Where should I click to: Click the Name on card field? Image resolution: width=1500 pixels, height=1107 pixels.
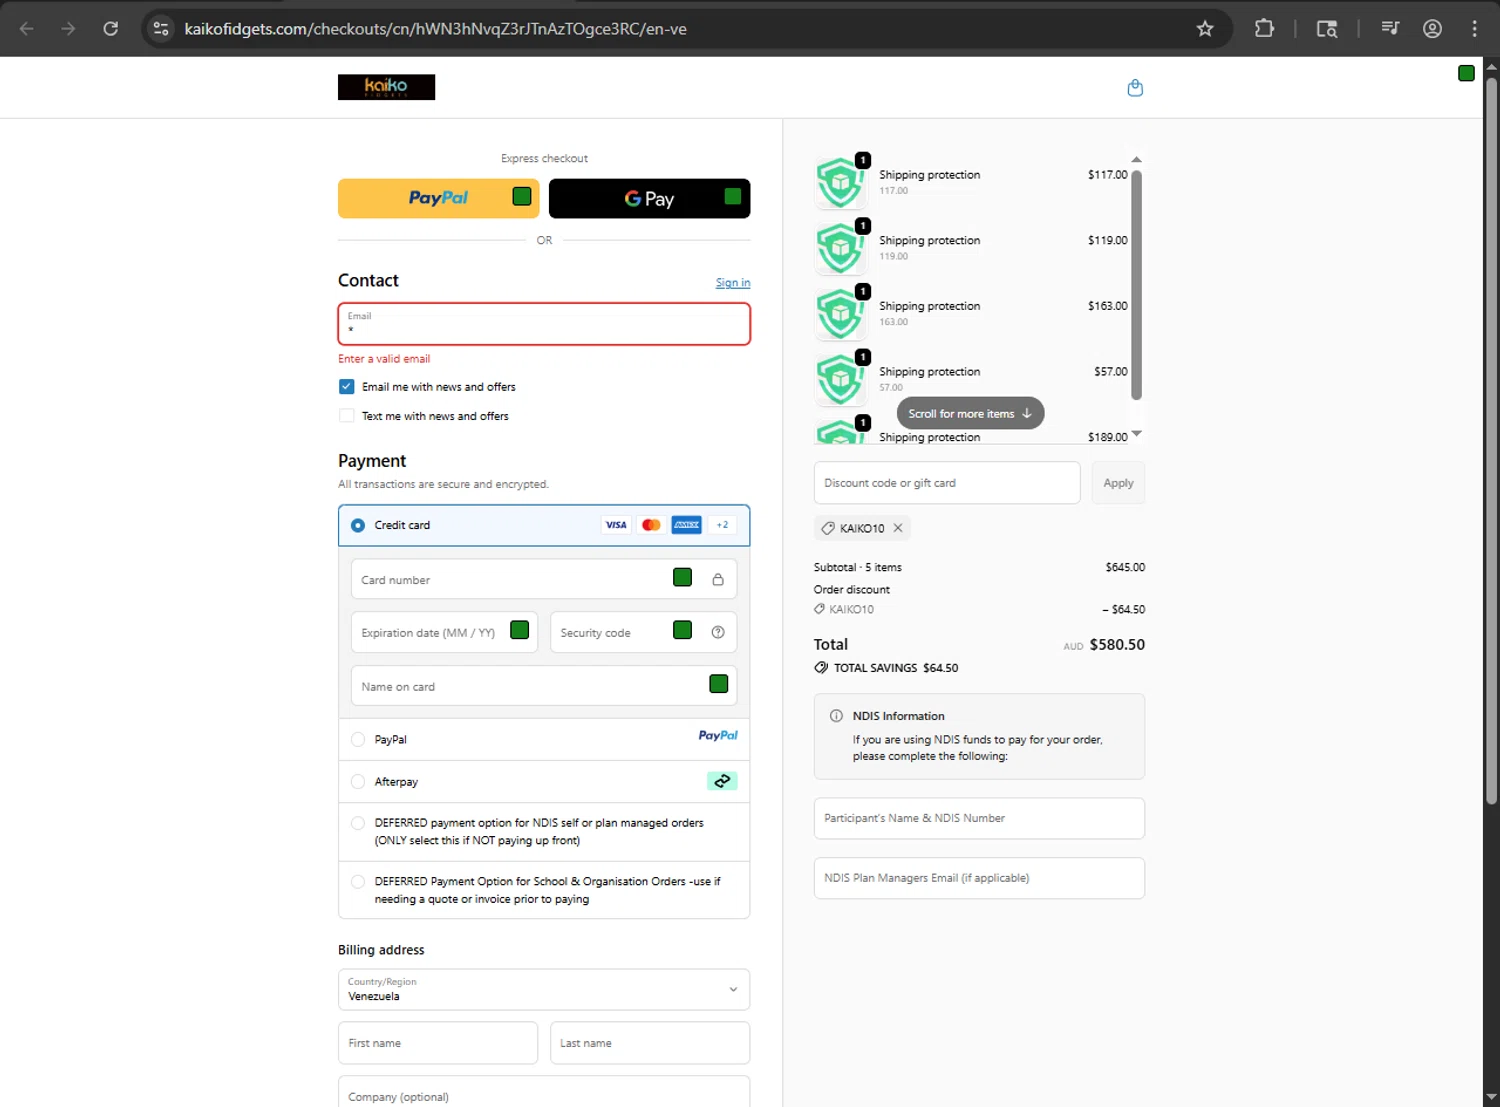pyautogui.click(x=544, y=686)
